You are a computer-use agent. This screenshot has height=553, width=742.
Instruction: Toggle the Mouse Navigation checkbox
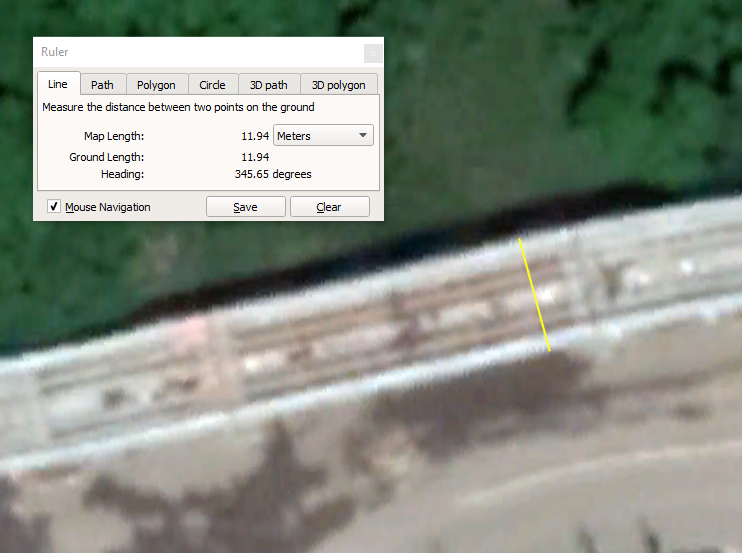pos(54,206)
